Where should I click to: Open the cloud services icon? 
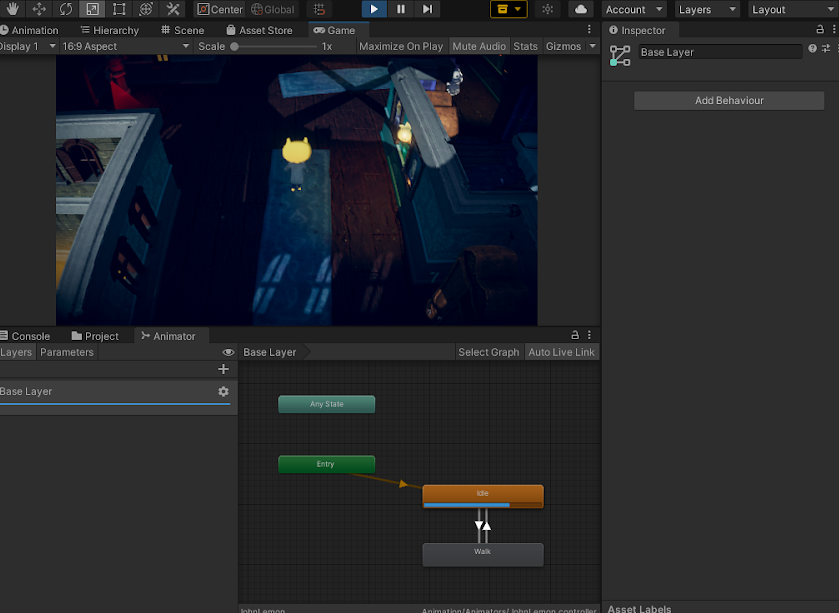click(x=580, y=9)
